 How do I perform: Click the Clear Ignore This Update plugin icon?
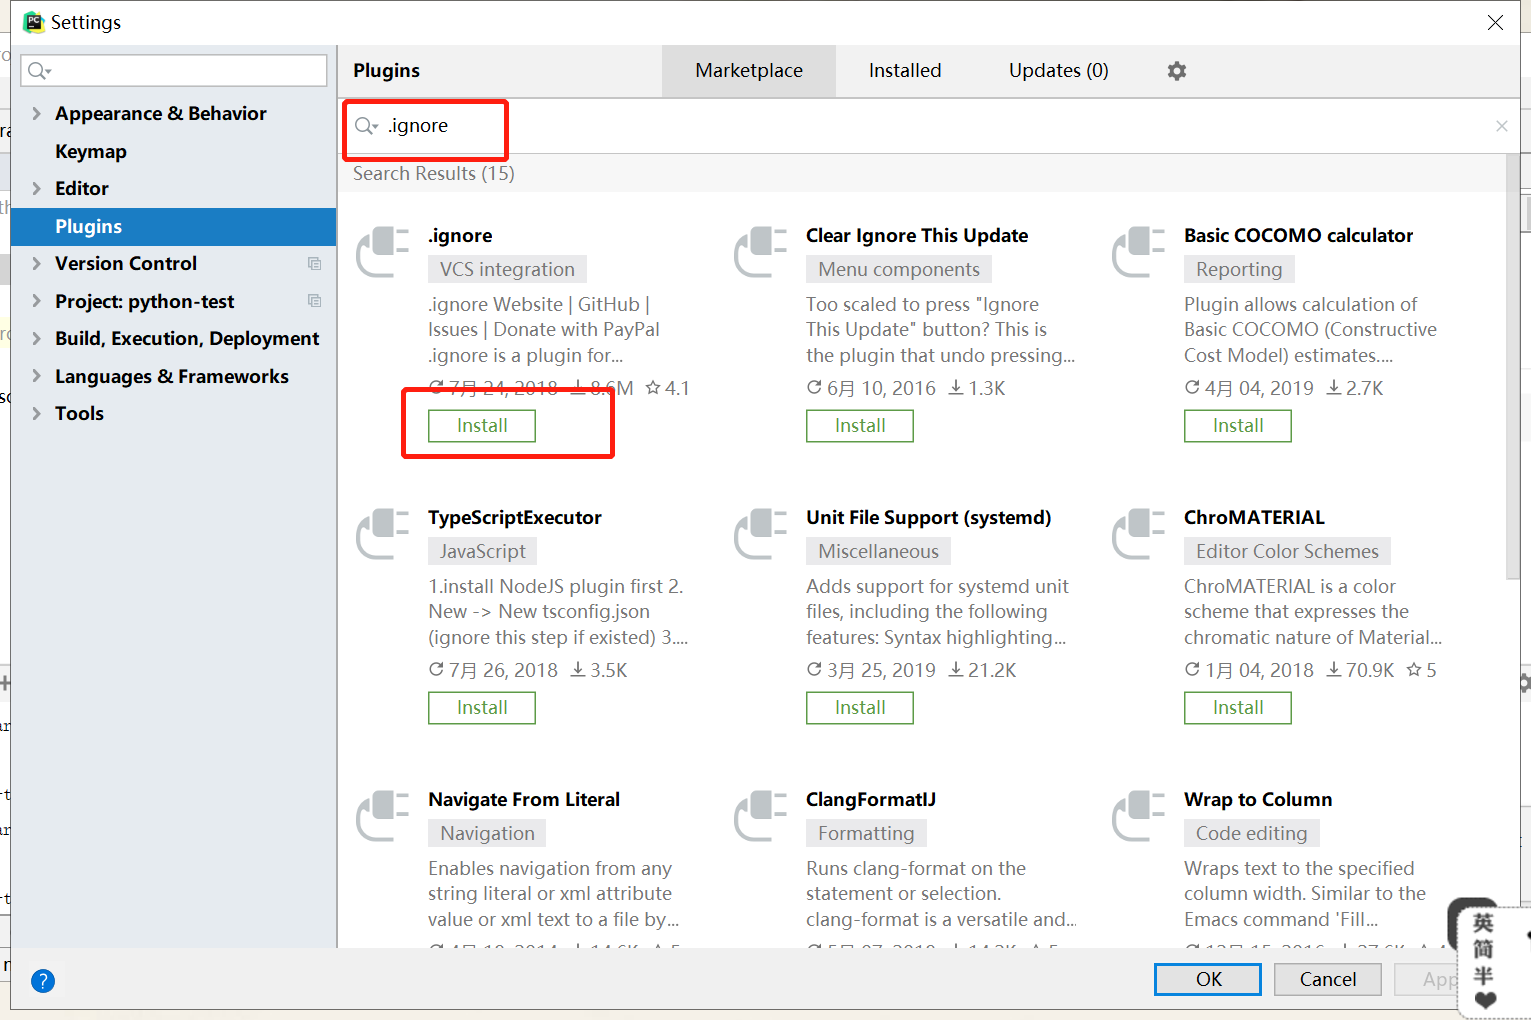click(761, 252)
